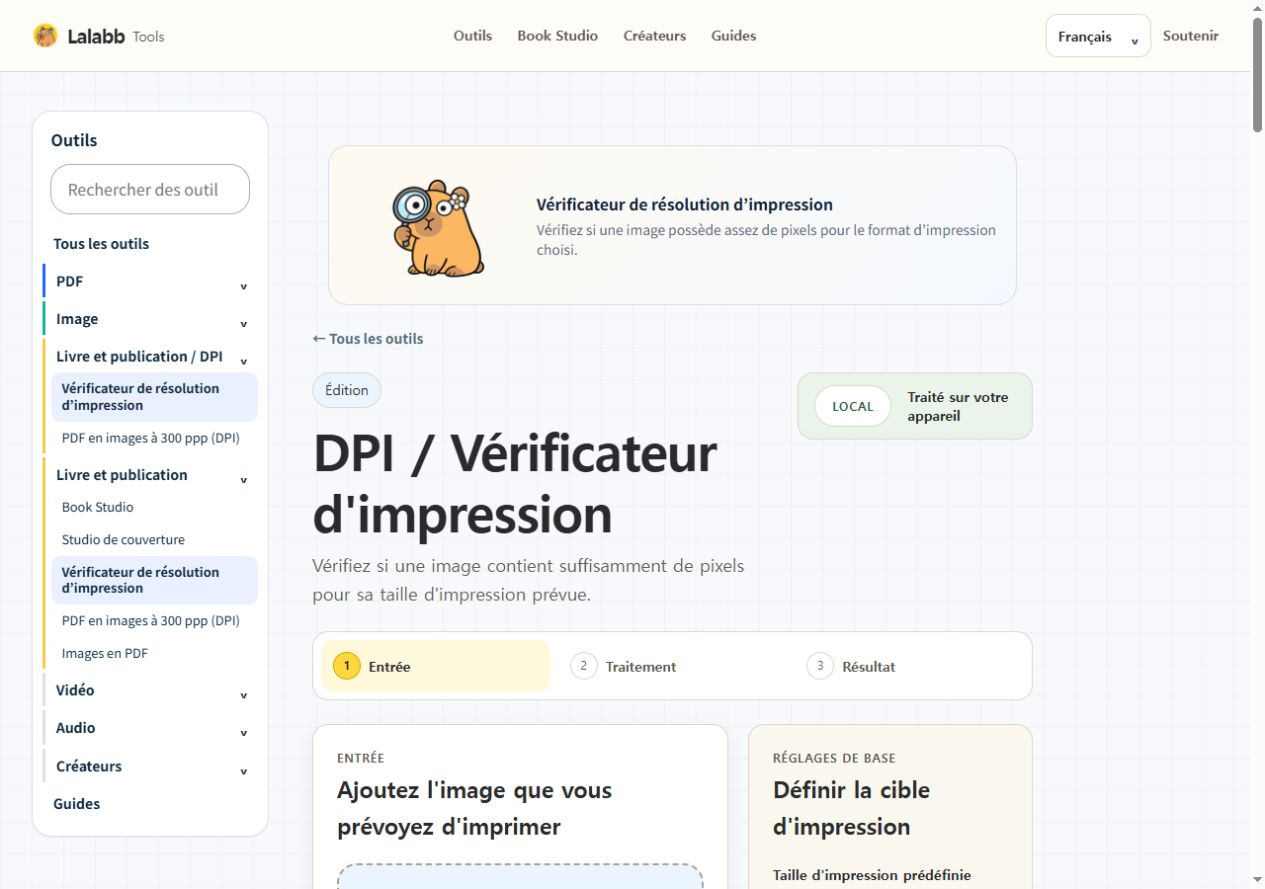
Task: Collapse the Livre et publication / DPI section
Action: [x=150, y=357]
